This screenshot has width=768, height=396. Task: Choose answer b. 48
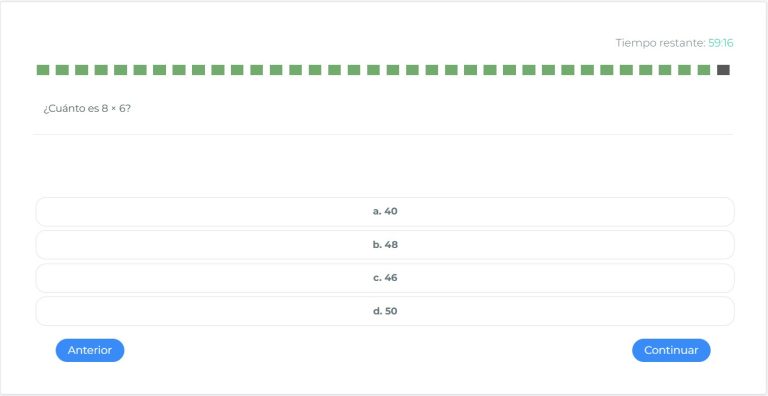385,245
